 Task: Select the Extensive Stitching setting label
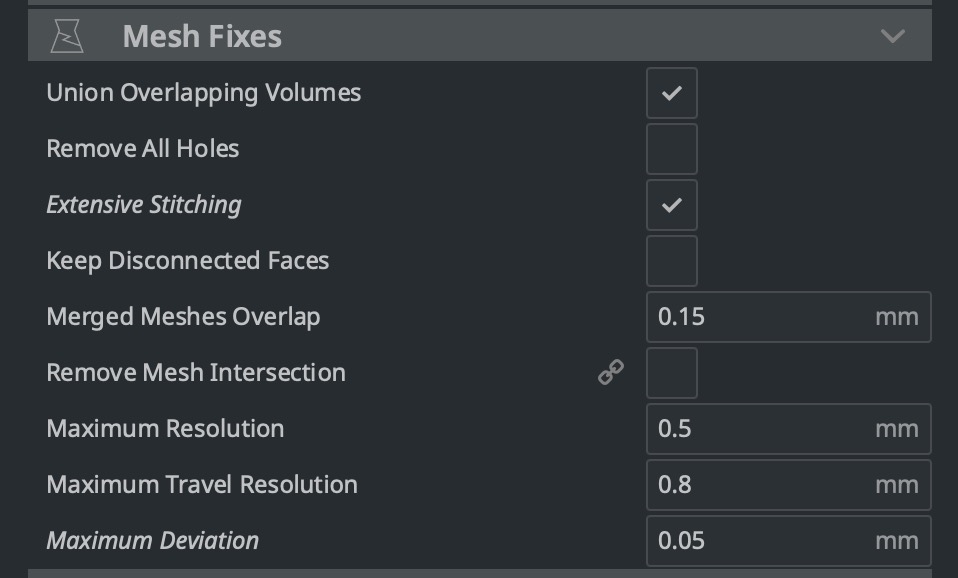click(x=144, y=205)
